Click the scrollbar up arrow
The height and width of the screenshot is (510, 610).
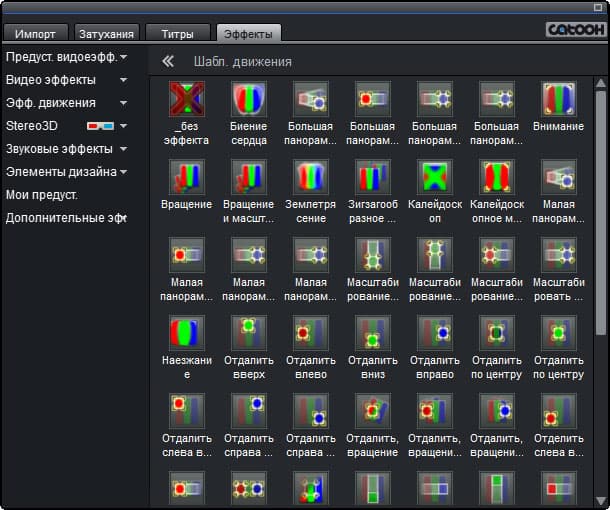pos(601,82)
